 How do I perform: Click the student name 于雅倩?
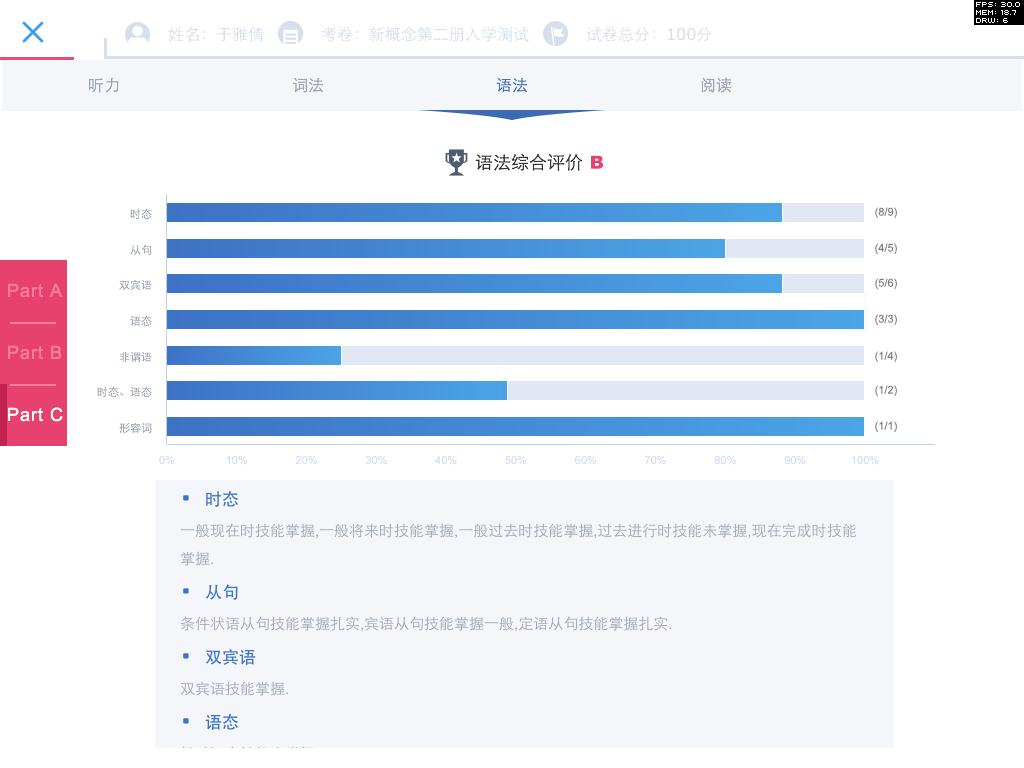pyautogui.click(x=240, y=33)
